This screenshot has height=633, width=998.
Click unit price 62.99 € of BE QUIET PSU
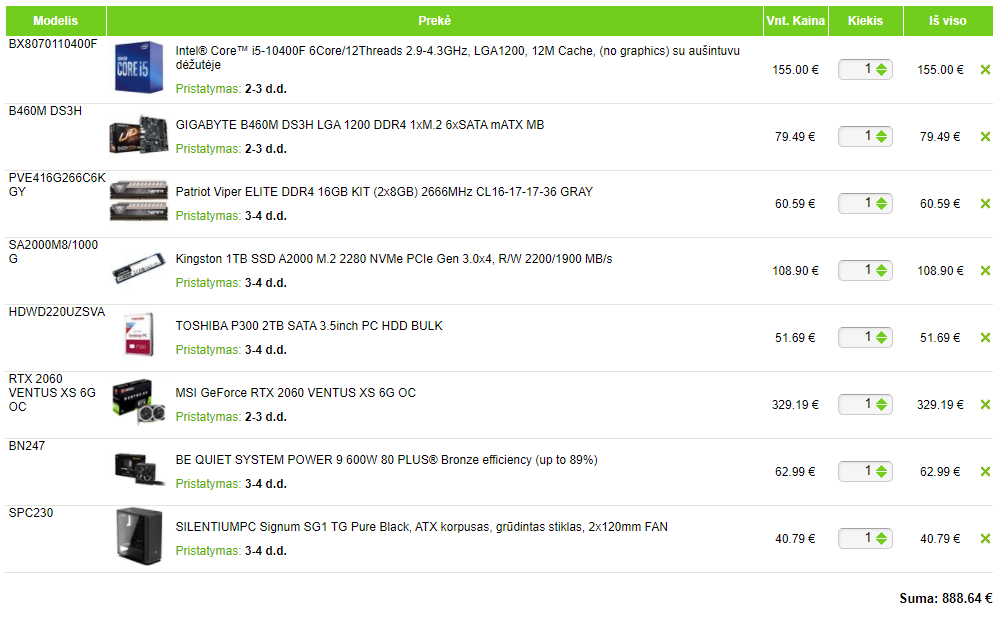click(795, 471)
